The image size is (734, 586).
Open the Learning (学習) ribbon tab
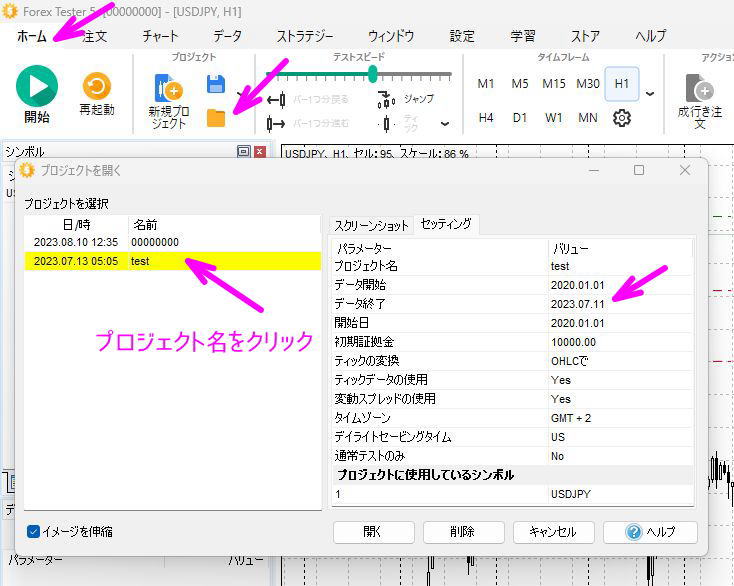522,36
